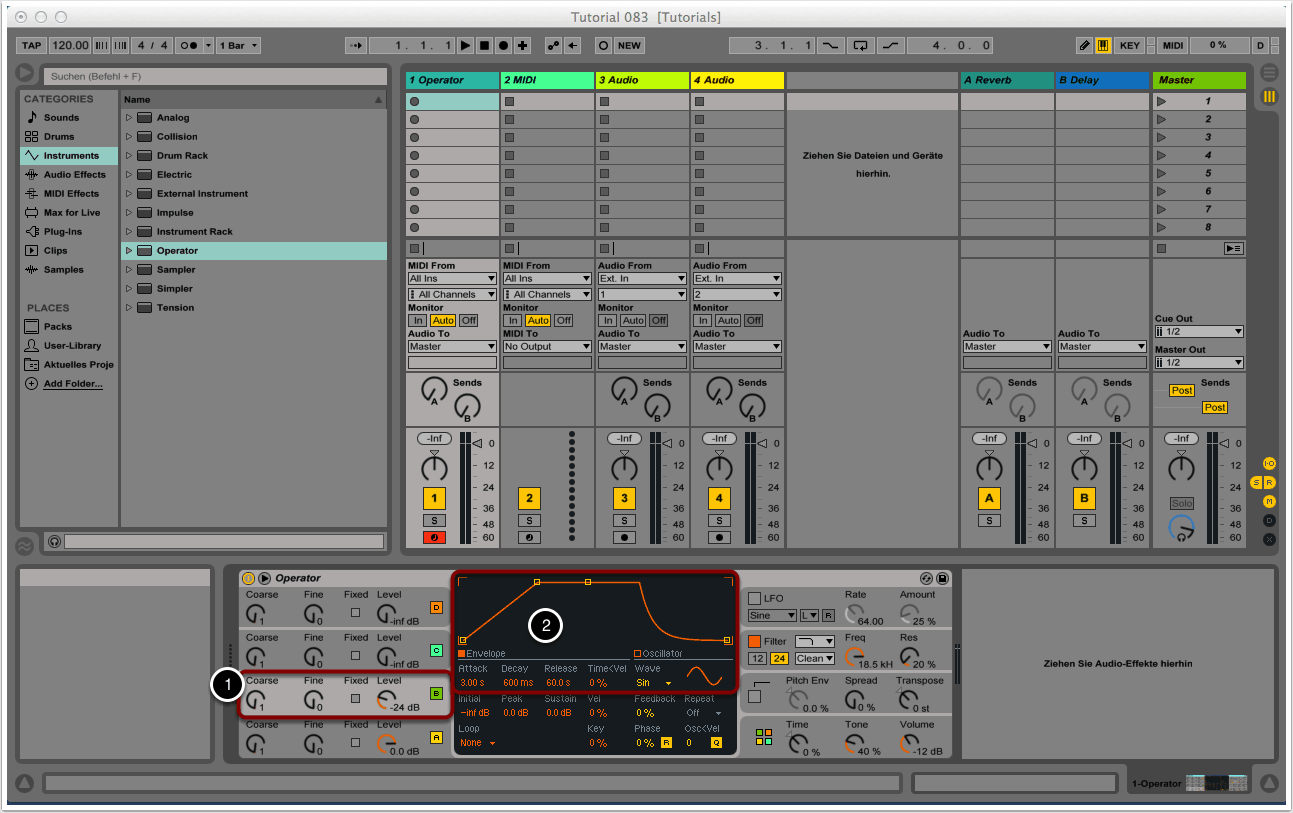Click the Operator algorithm global shell icon
The height and width of the screenshot is (813, 1293).
click(764, 737)
